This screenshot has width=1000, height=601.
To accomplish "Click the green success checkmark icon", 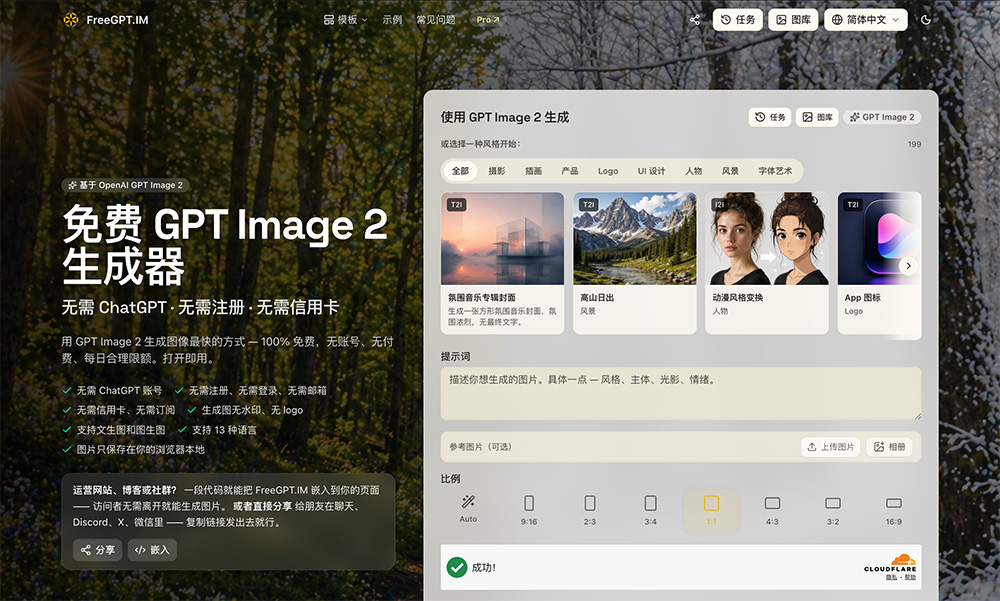I will point(457,567).
